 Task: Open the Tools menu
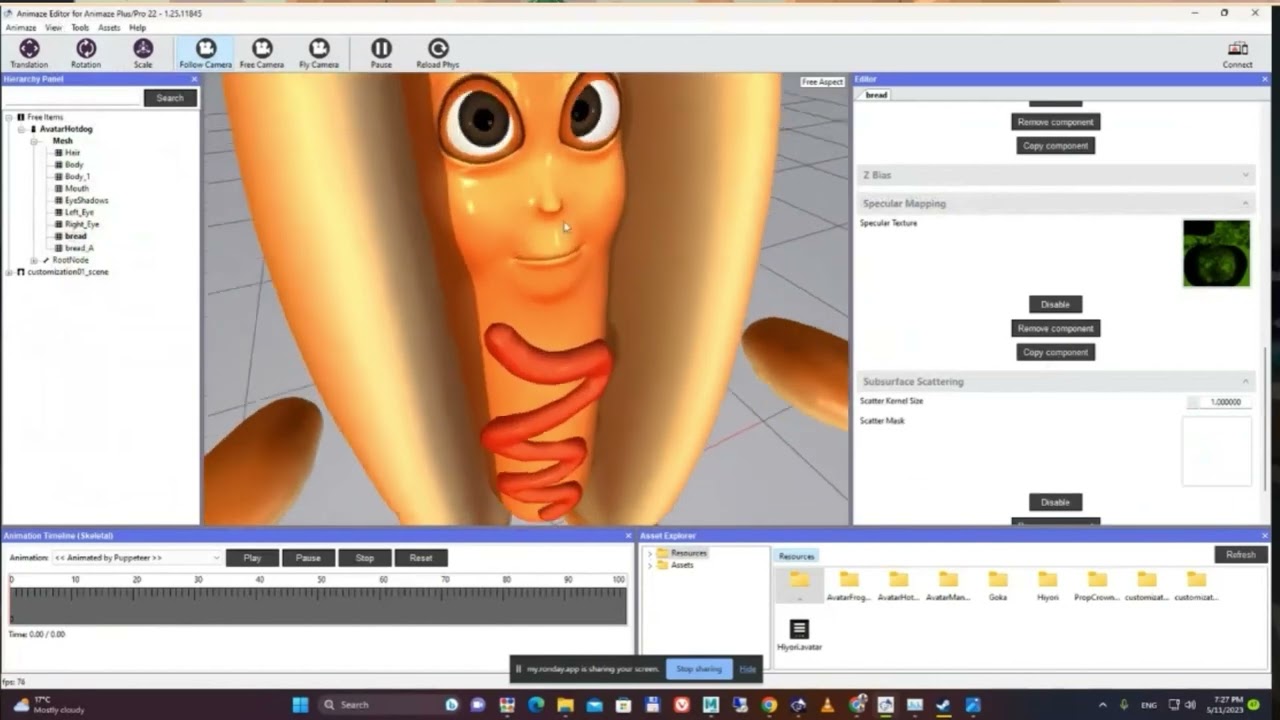[80, 28]
